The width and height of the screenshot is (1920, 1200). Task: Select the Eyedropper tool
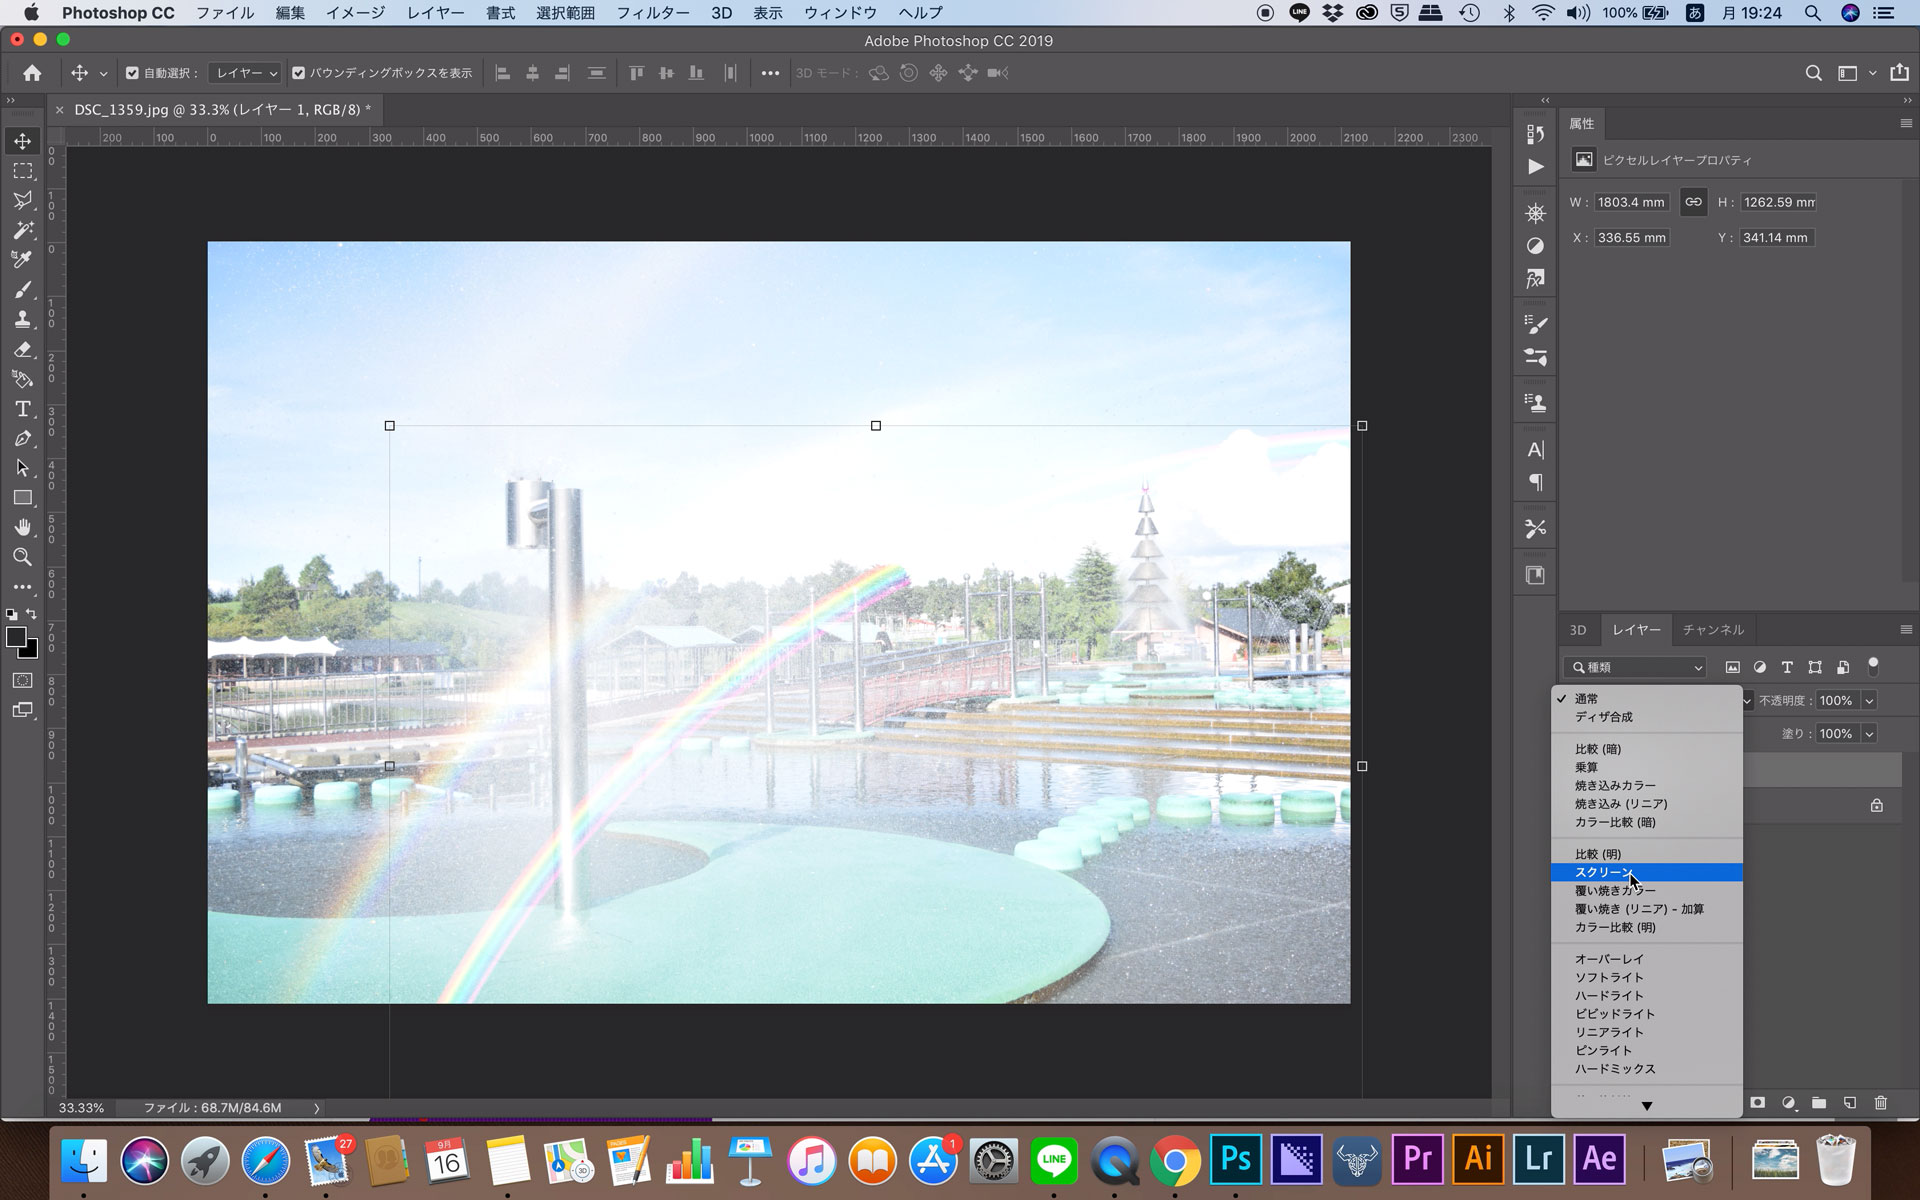click(23, 260)
